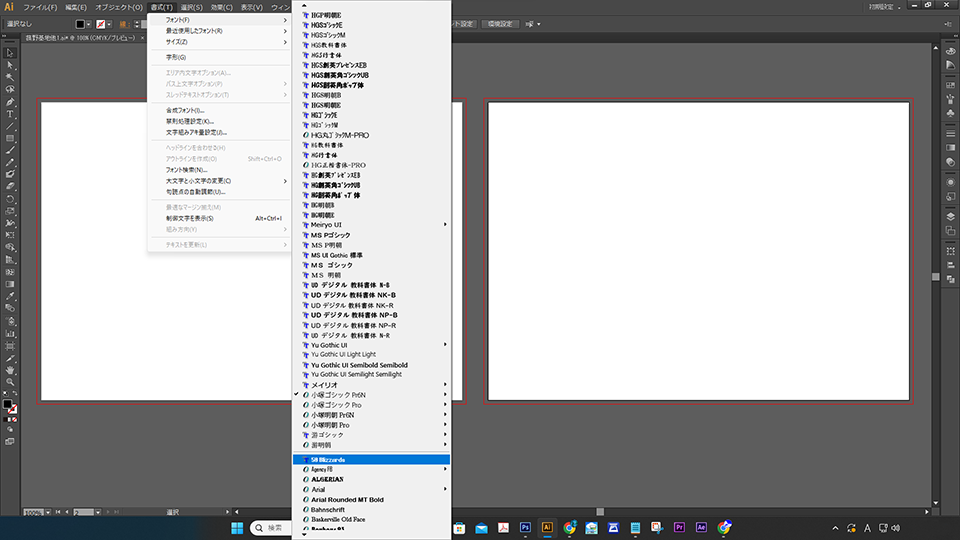Click the artboard number input field
This screenshot has height=540, width=960.
pos(84,513)
